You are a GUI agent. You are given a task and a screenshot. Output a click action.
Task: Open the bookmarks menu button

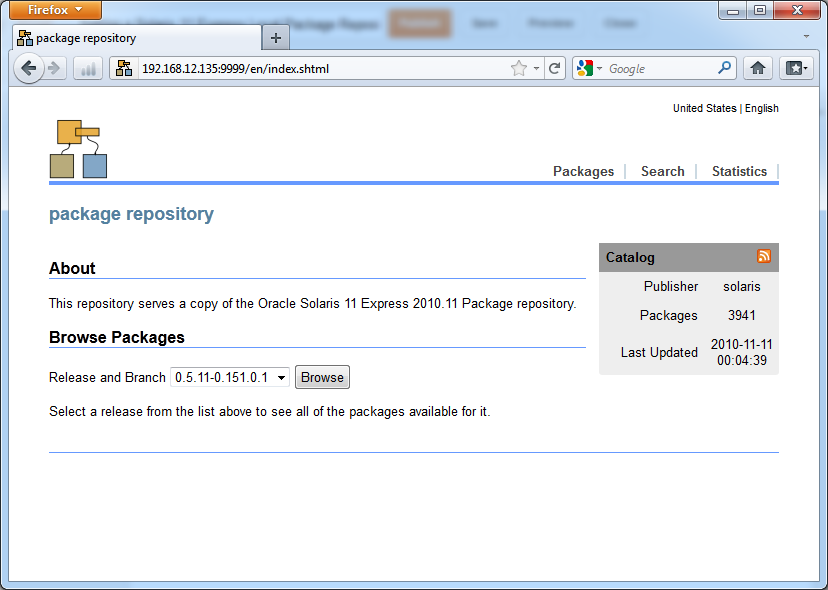pyautogui.click(x=796, y=68)
